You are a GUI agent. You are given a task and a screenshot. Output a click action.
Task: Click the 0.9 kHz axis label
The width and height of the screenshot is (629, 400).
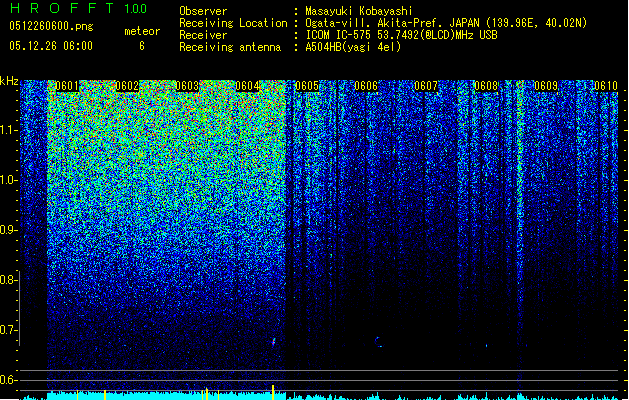point(8,230)
